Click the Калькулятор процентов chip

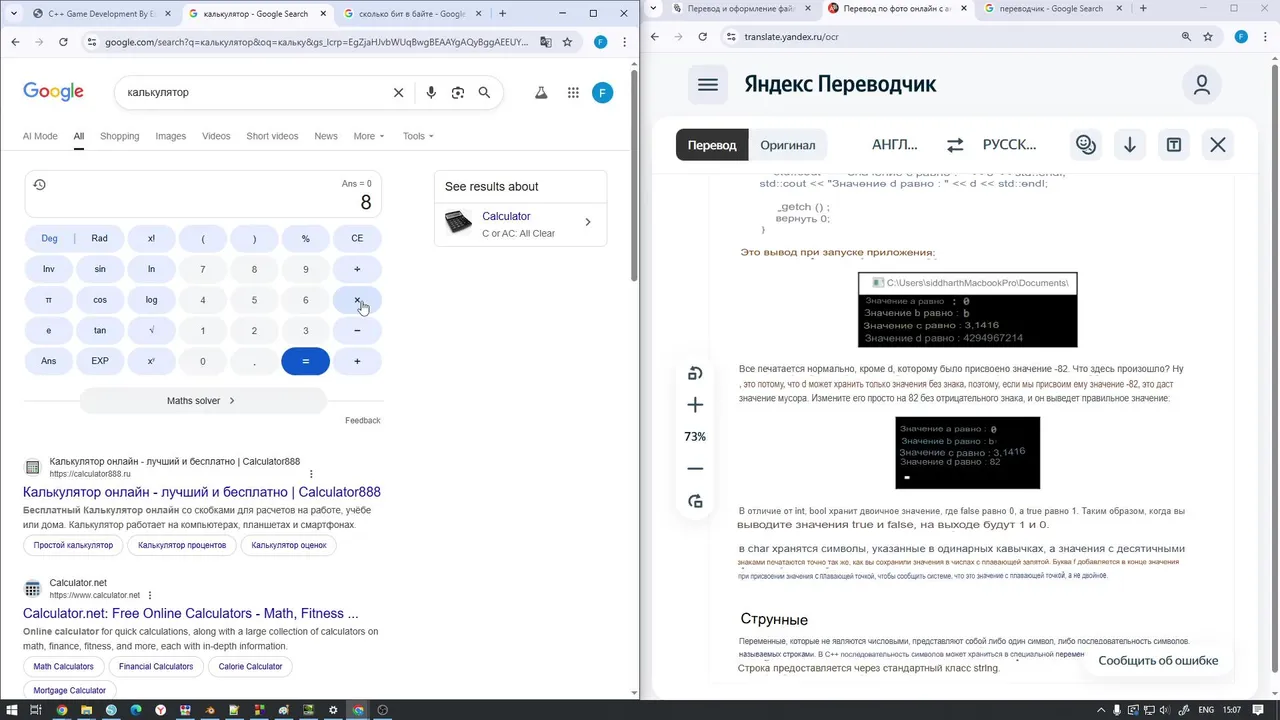pos(182,545)
